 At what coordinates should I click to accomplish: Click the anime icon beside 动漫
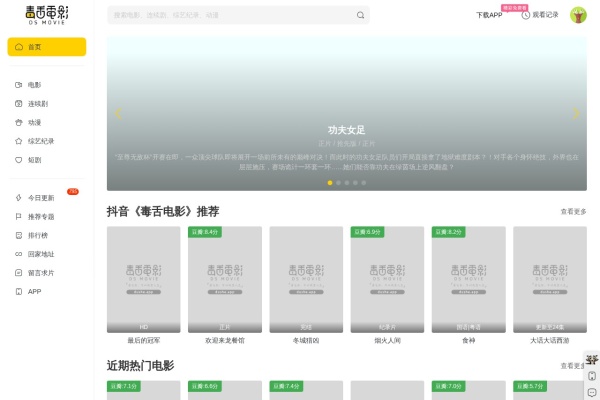(18, 122)
